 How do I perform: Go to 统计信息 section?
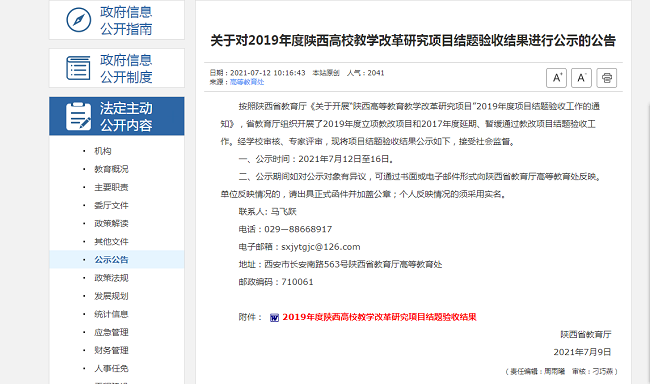point(111,314)
